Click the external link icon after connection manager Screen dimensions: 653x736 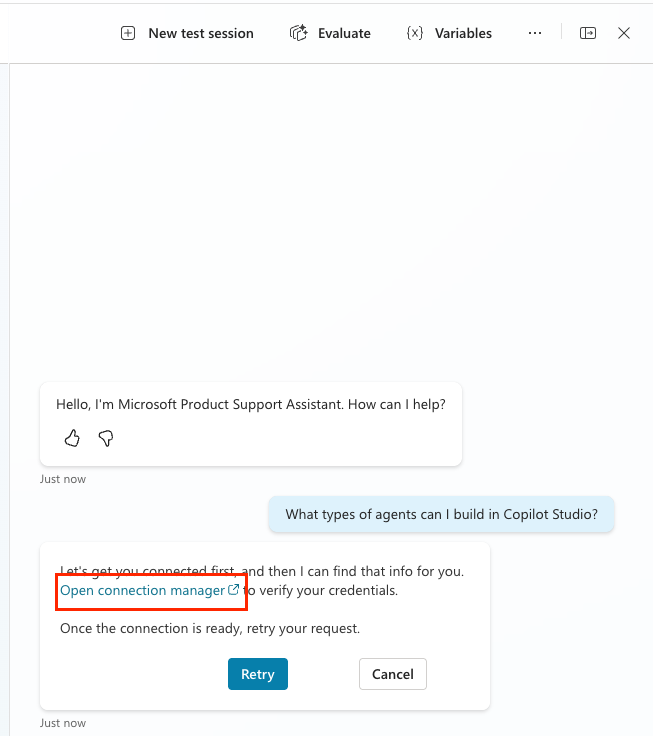coord(233,590)
